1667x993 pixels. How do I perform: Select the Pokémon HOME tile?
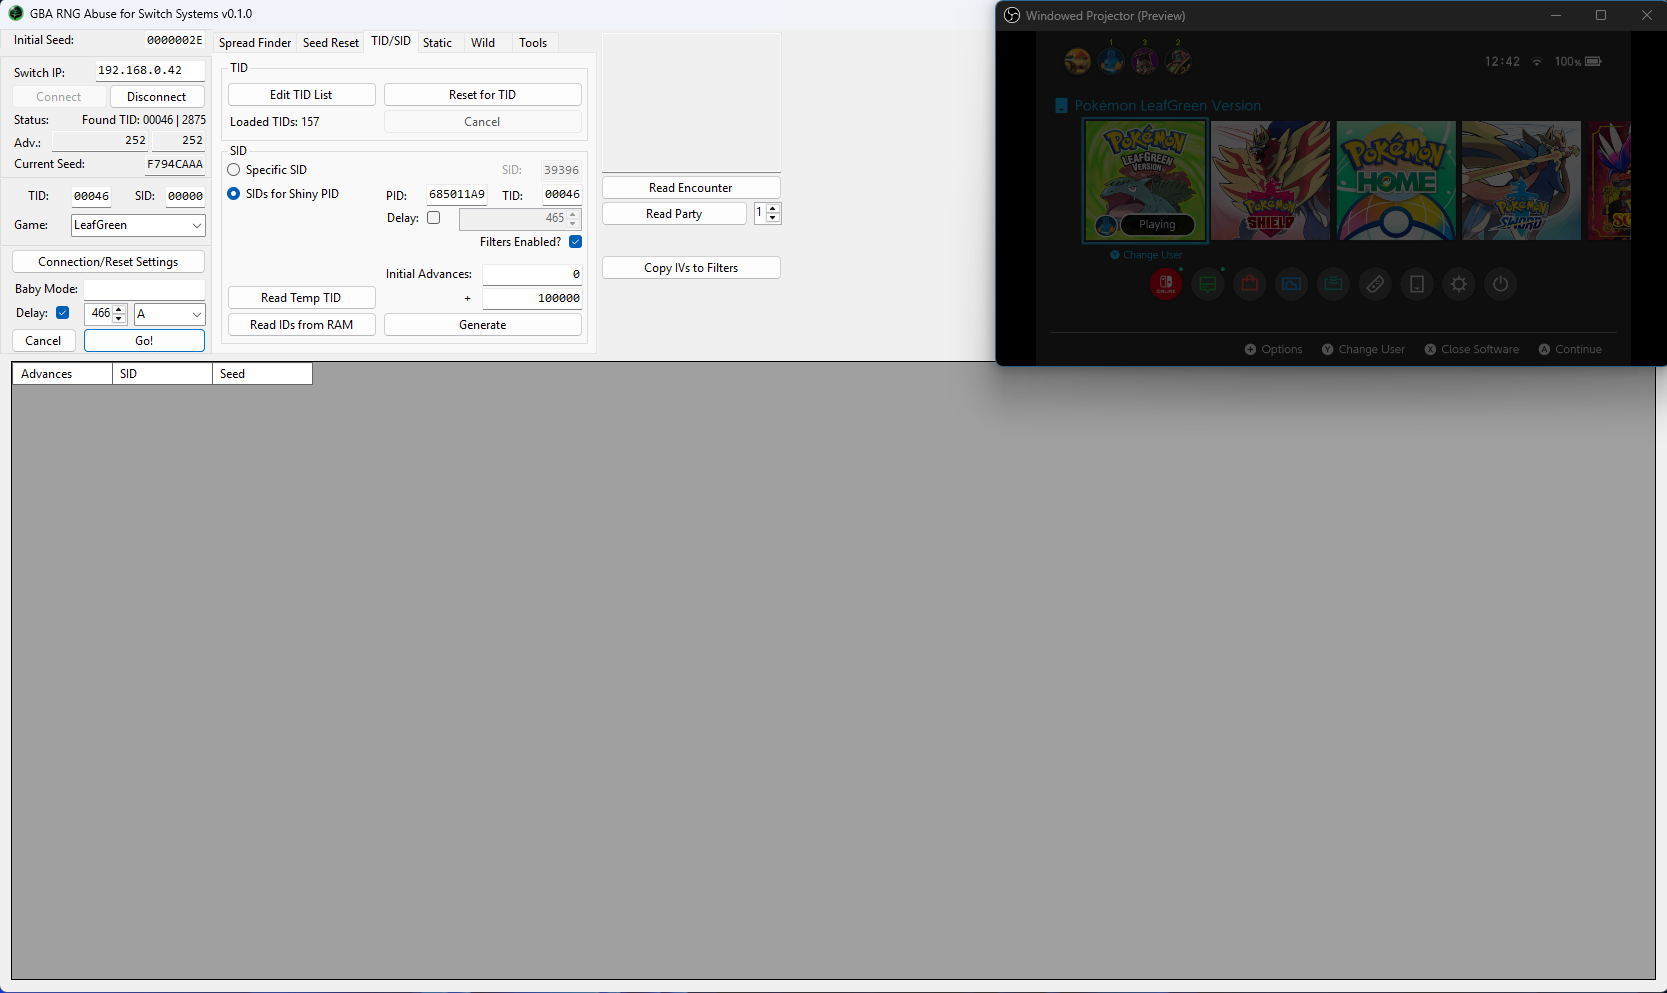(x=1396, y=181)
